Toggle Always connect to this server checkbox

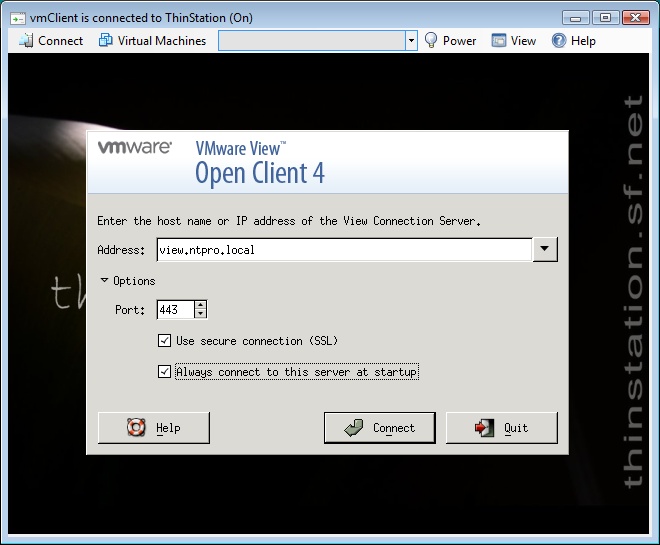pos(164,372)
